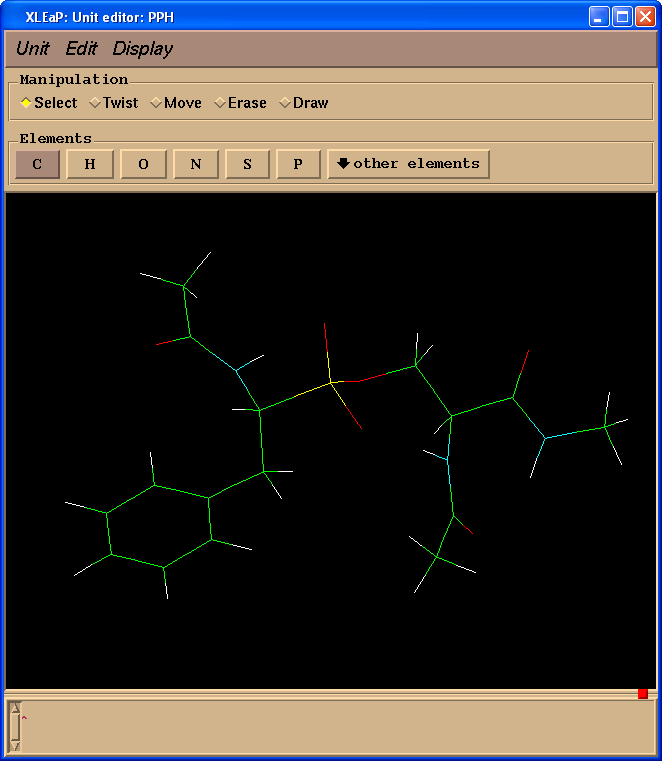Viewport: 662px width, 761px height.
Task: Expand the other elements dropdown
Action: [x=409, y=164]
